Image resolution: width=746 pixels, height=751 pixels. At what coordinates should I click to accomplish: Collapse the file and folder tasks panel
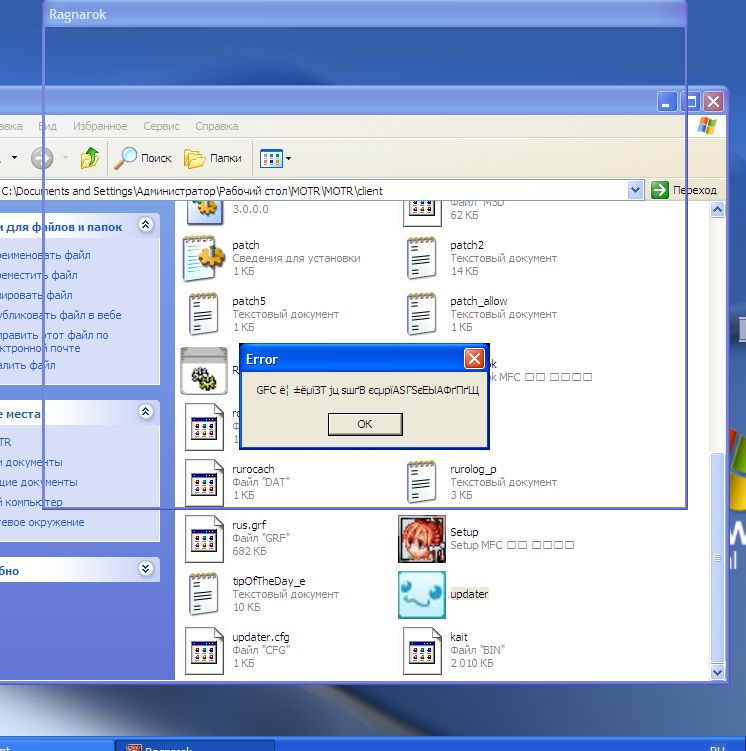coord(145,226)
